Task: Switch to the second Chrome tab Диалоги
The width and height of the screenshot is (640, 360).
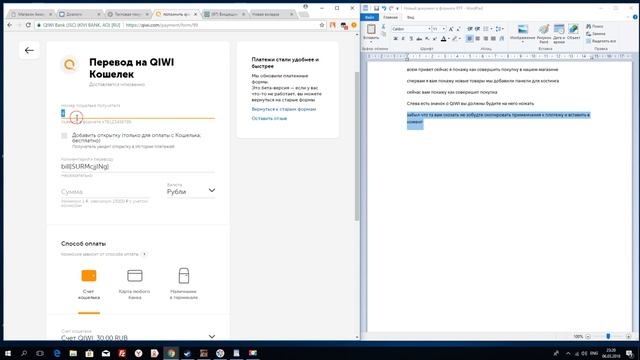Action: pos(79,14)
